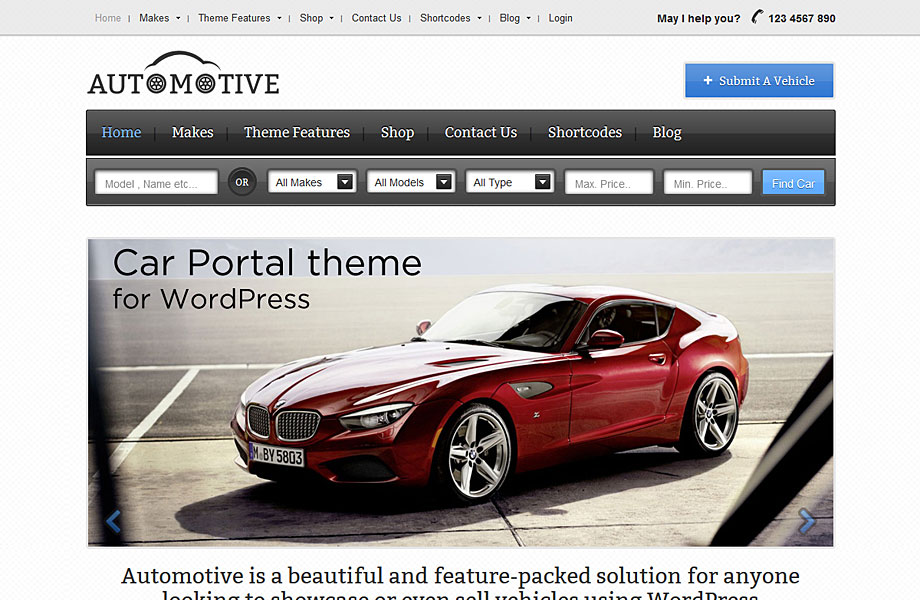920x600 pixels.
Task: Select Makes in main navigation
Action: 192,133
